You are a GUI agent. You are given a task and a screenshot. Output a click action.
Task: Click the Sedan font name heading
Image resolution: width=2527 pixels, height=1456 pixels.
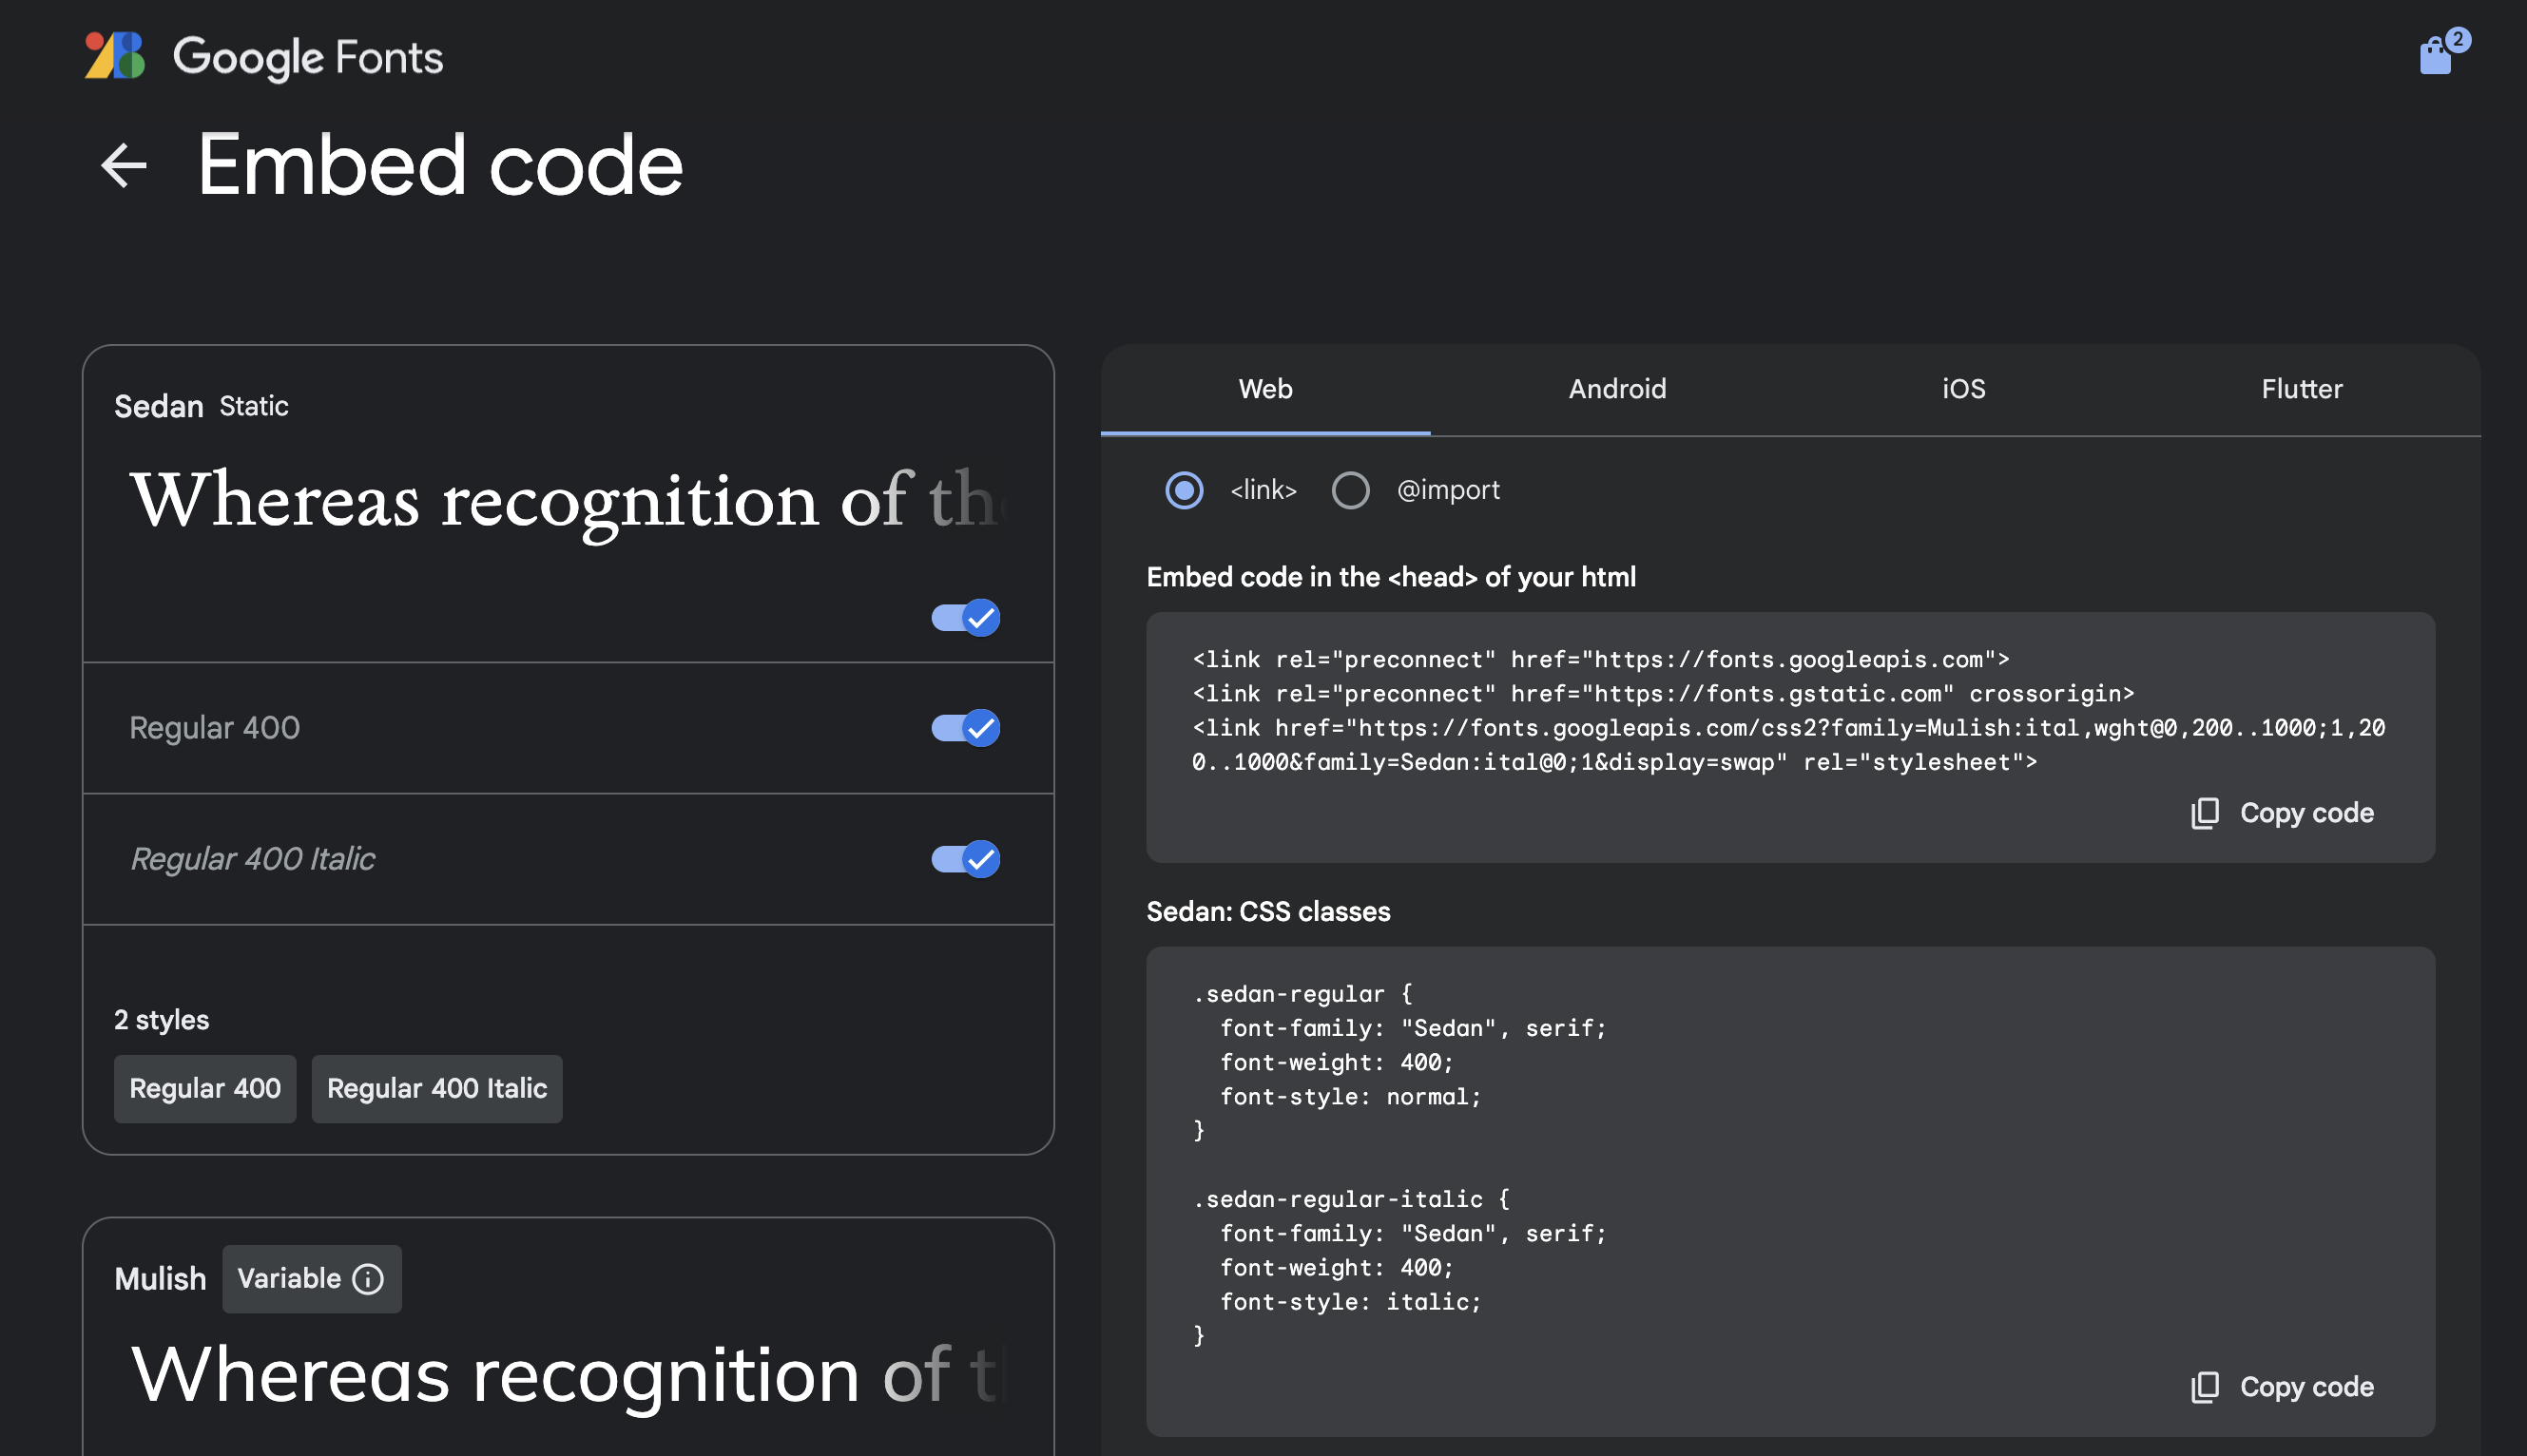coord(159,406)
